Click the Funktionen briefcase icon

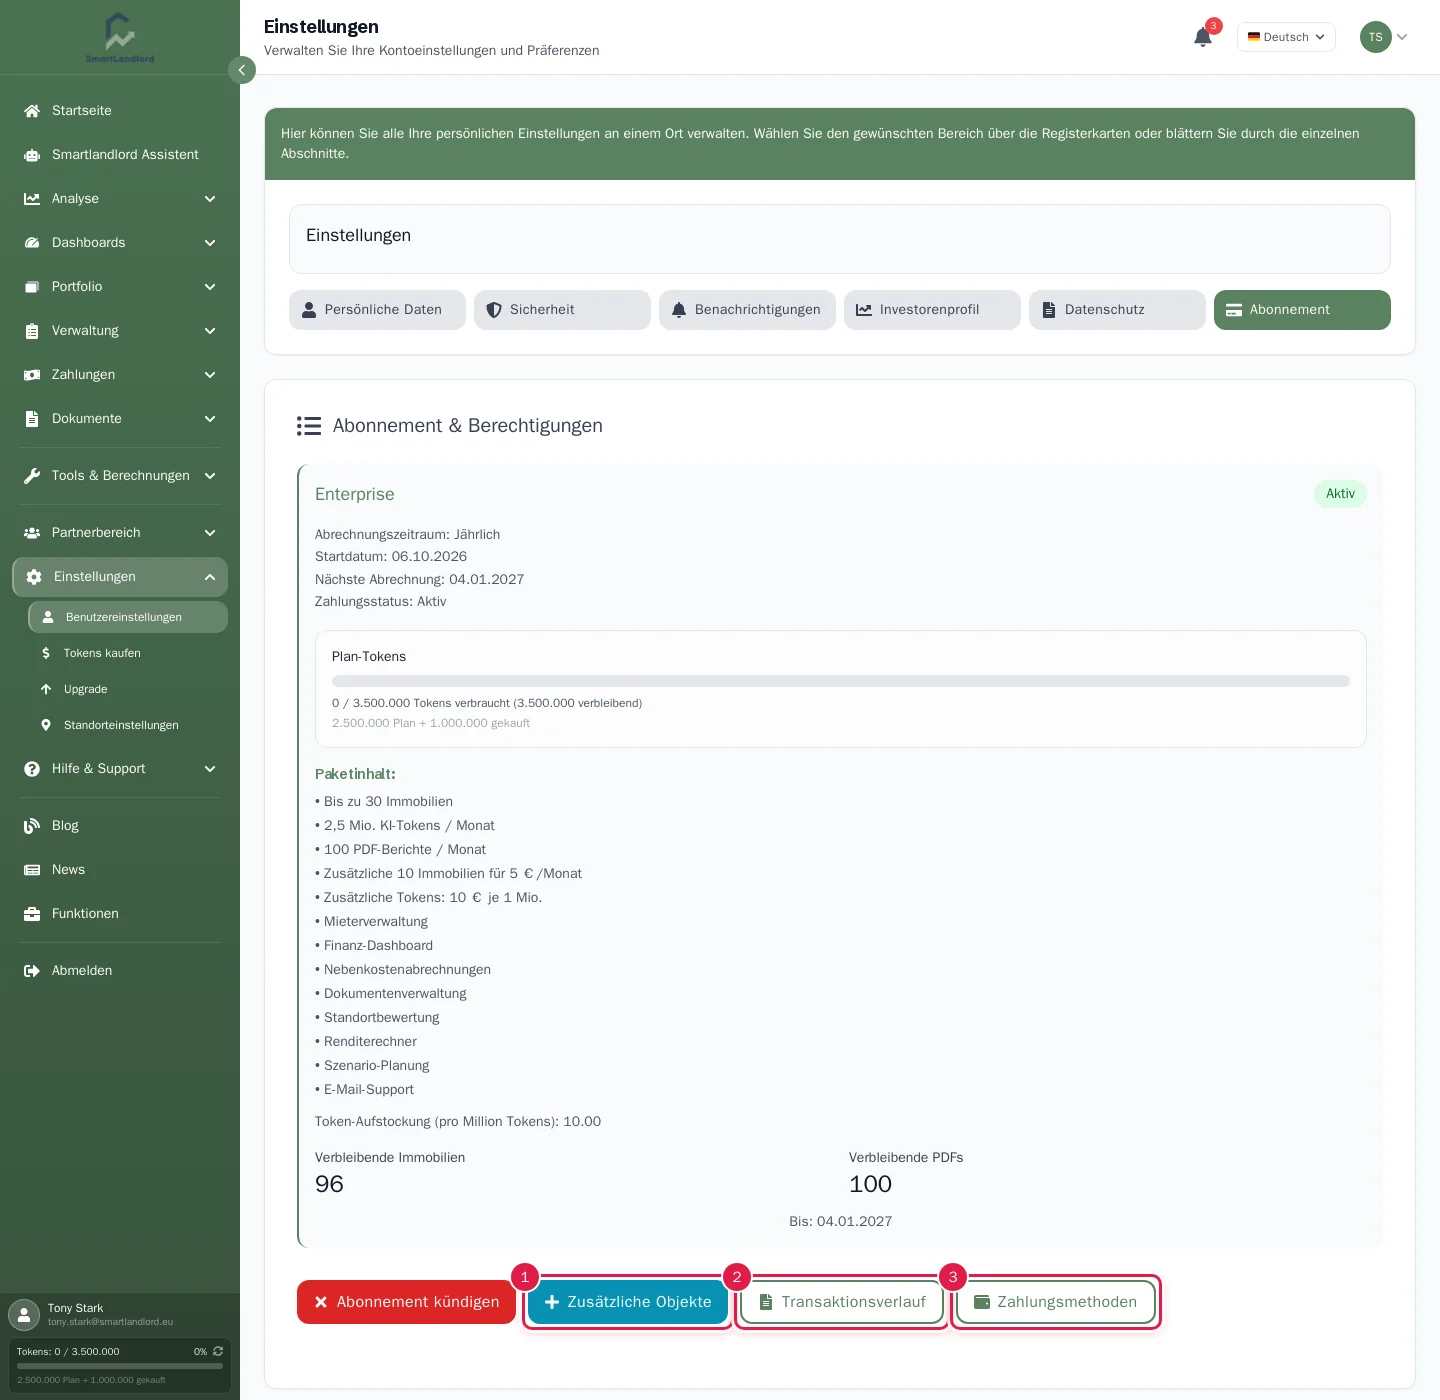32,914
